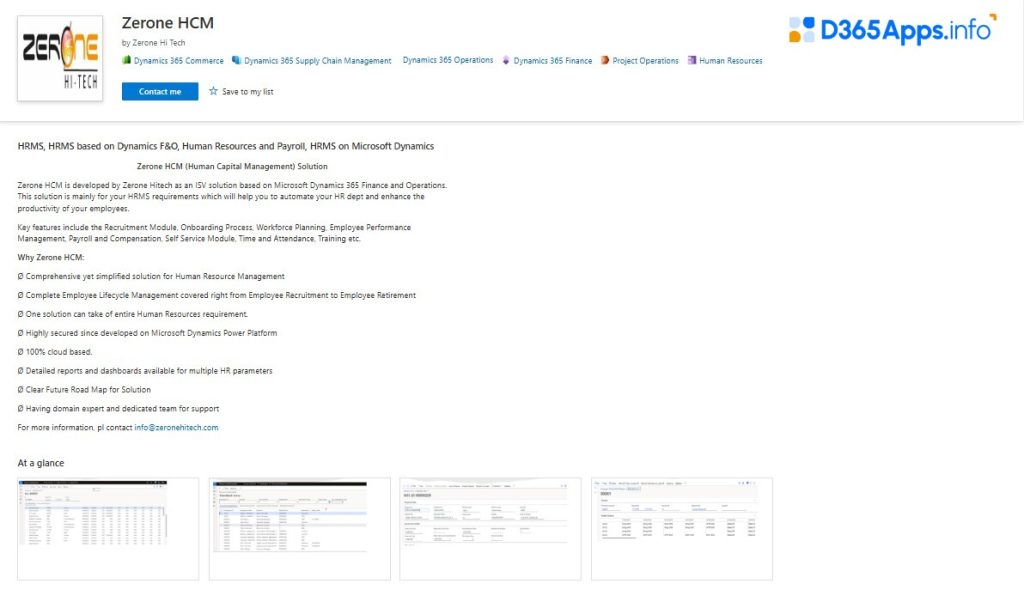Open the second At a glance screenshot

pyautogui.click(x=300, y=529)
